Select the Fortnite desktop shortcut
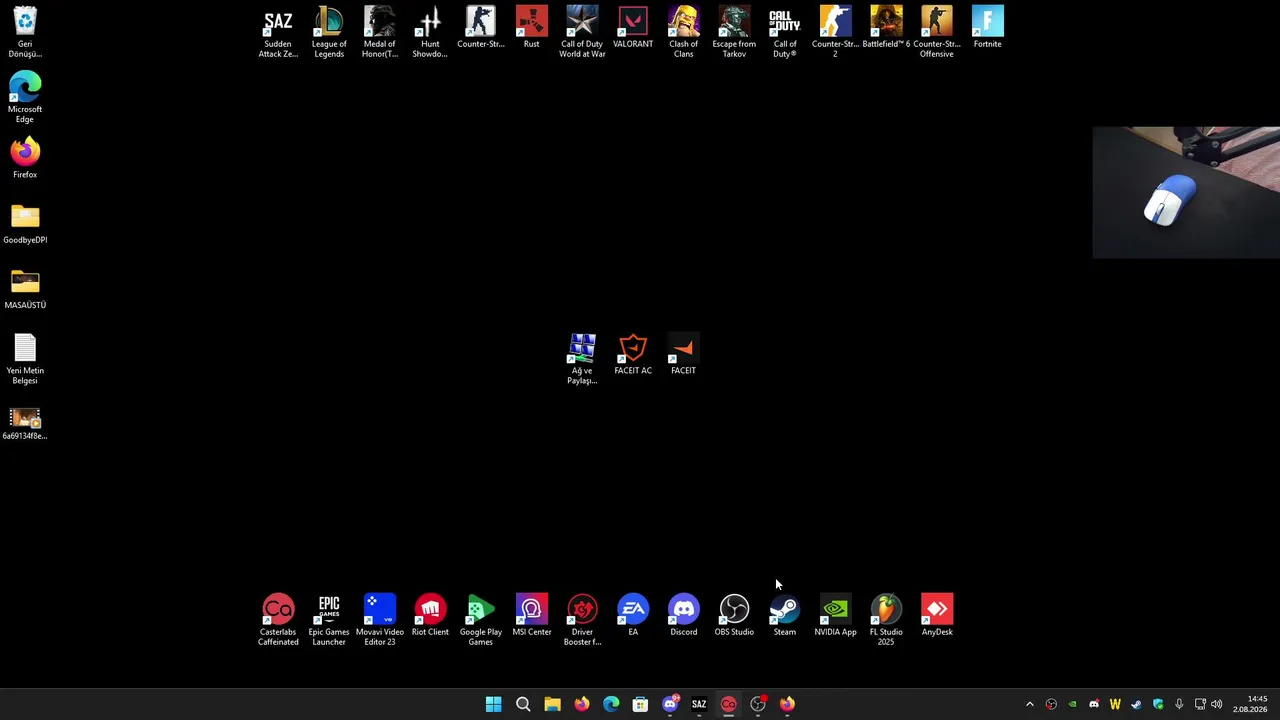 pyautogui.click(x=987, y=28)
